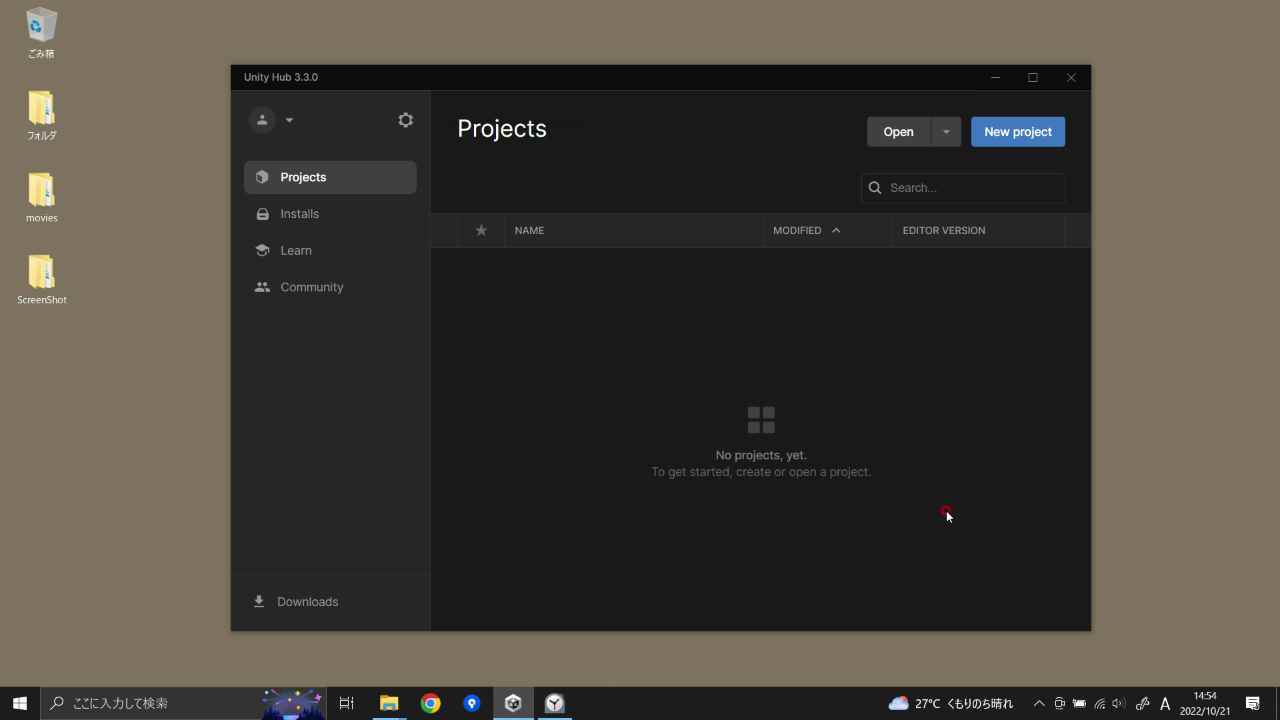The width and height of the screenshot is (1280, 720).
Task: Click the account avatar icon
Action: point(262,120)
